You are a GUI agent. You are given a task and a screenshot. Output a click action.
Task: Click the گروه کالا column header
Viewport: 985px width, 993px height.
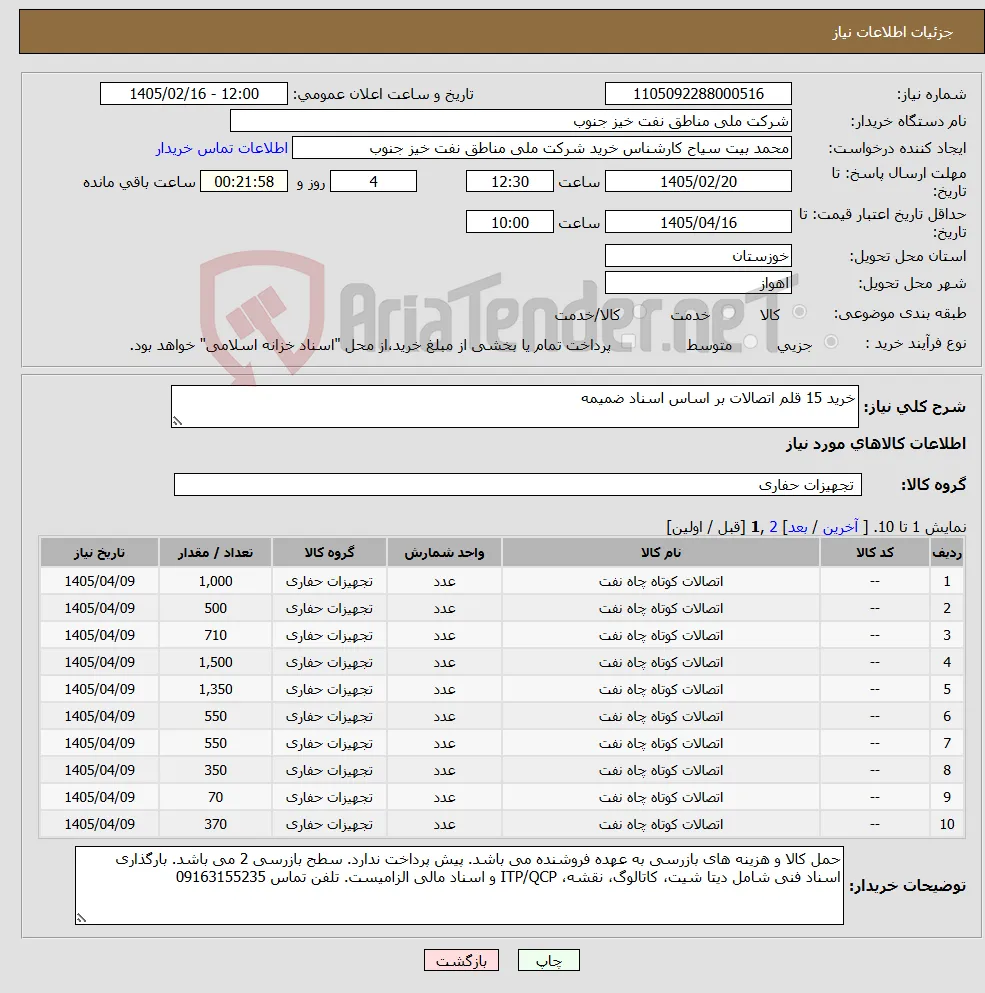point(329,553)
